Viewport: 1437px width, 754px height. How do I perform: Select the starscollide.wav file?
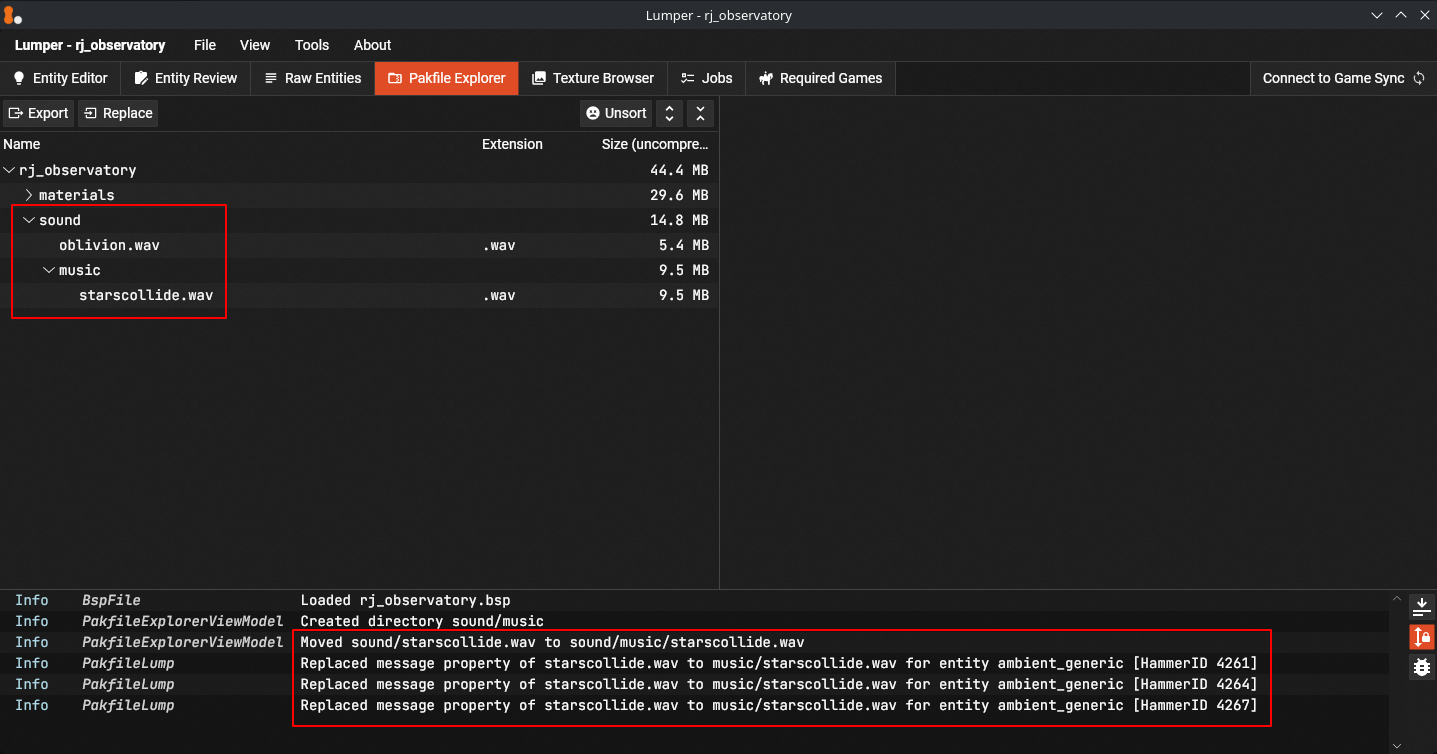(146, 295)
